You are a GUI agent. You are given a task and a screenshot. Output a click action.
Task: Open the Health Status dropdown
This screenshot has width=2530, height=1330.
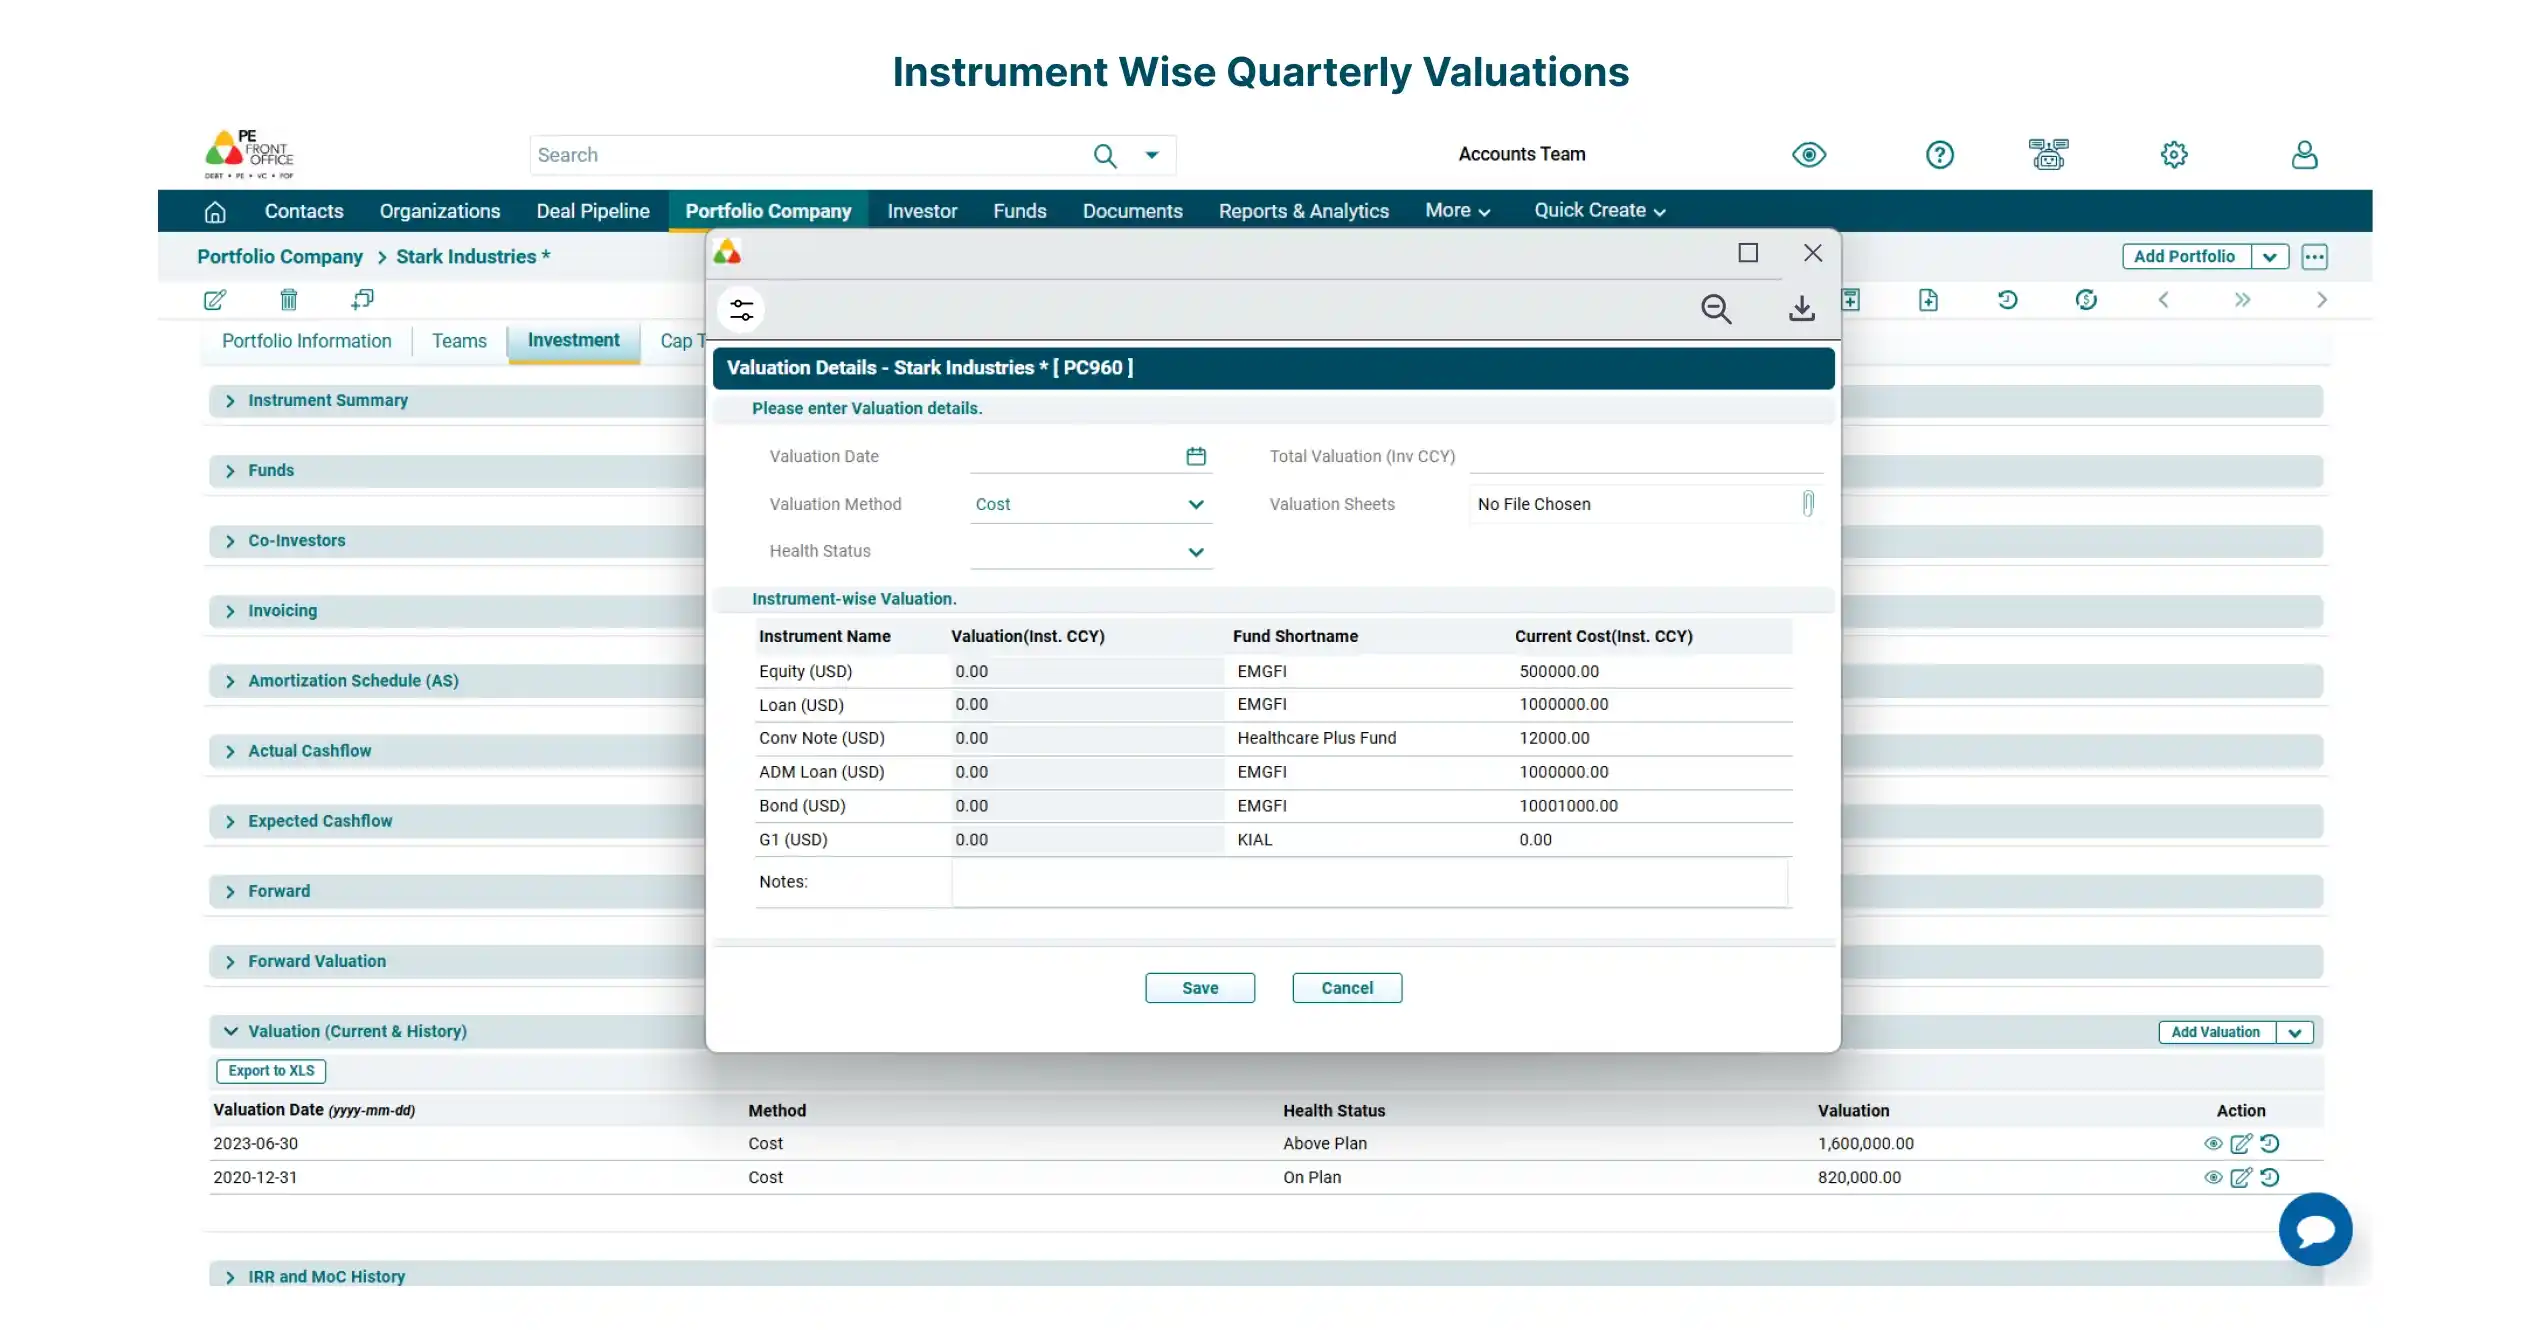(x=1091, y=551)
